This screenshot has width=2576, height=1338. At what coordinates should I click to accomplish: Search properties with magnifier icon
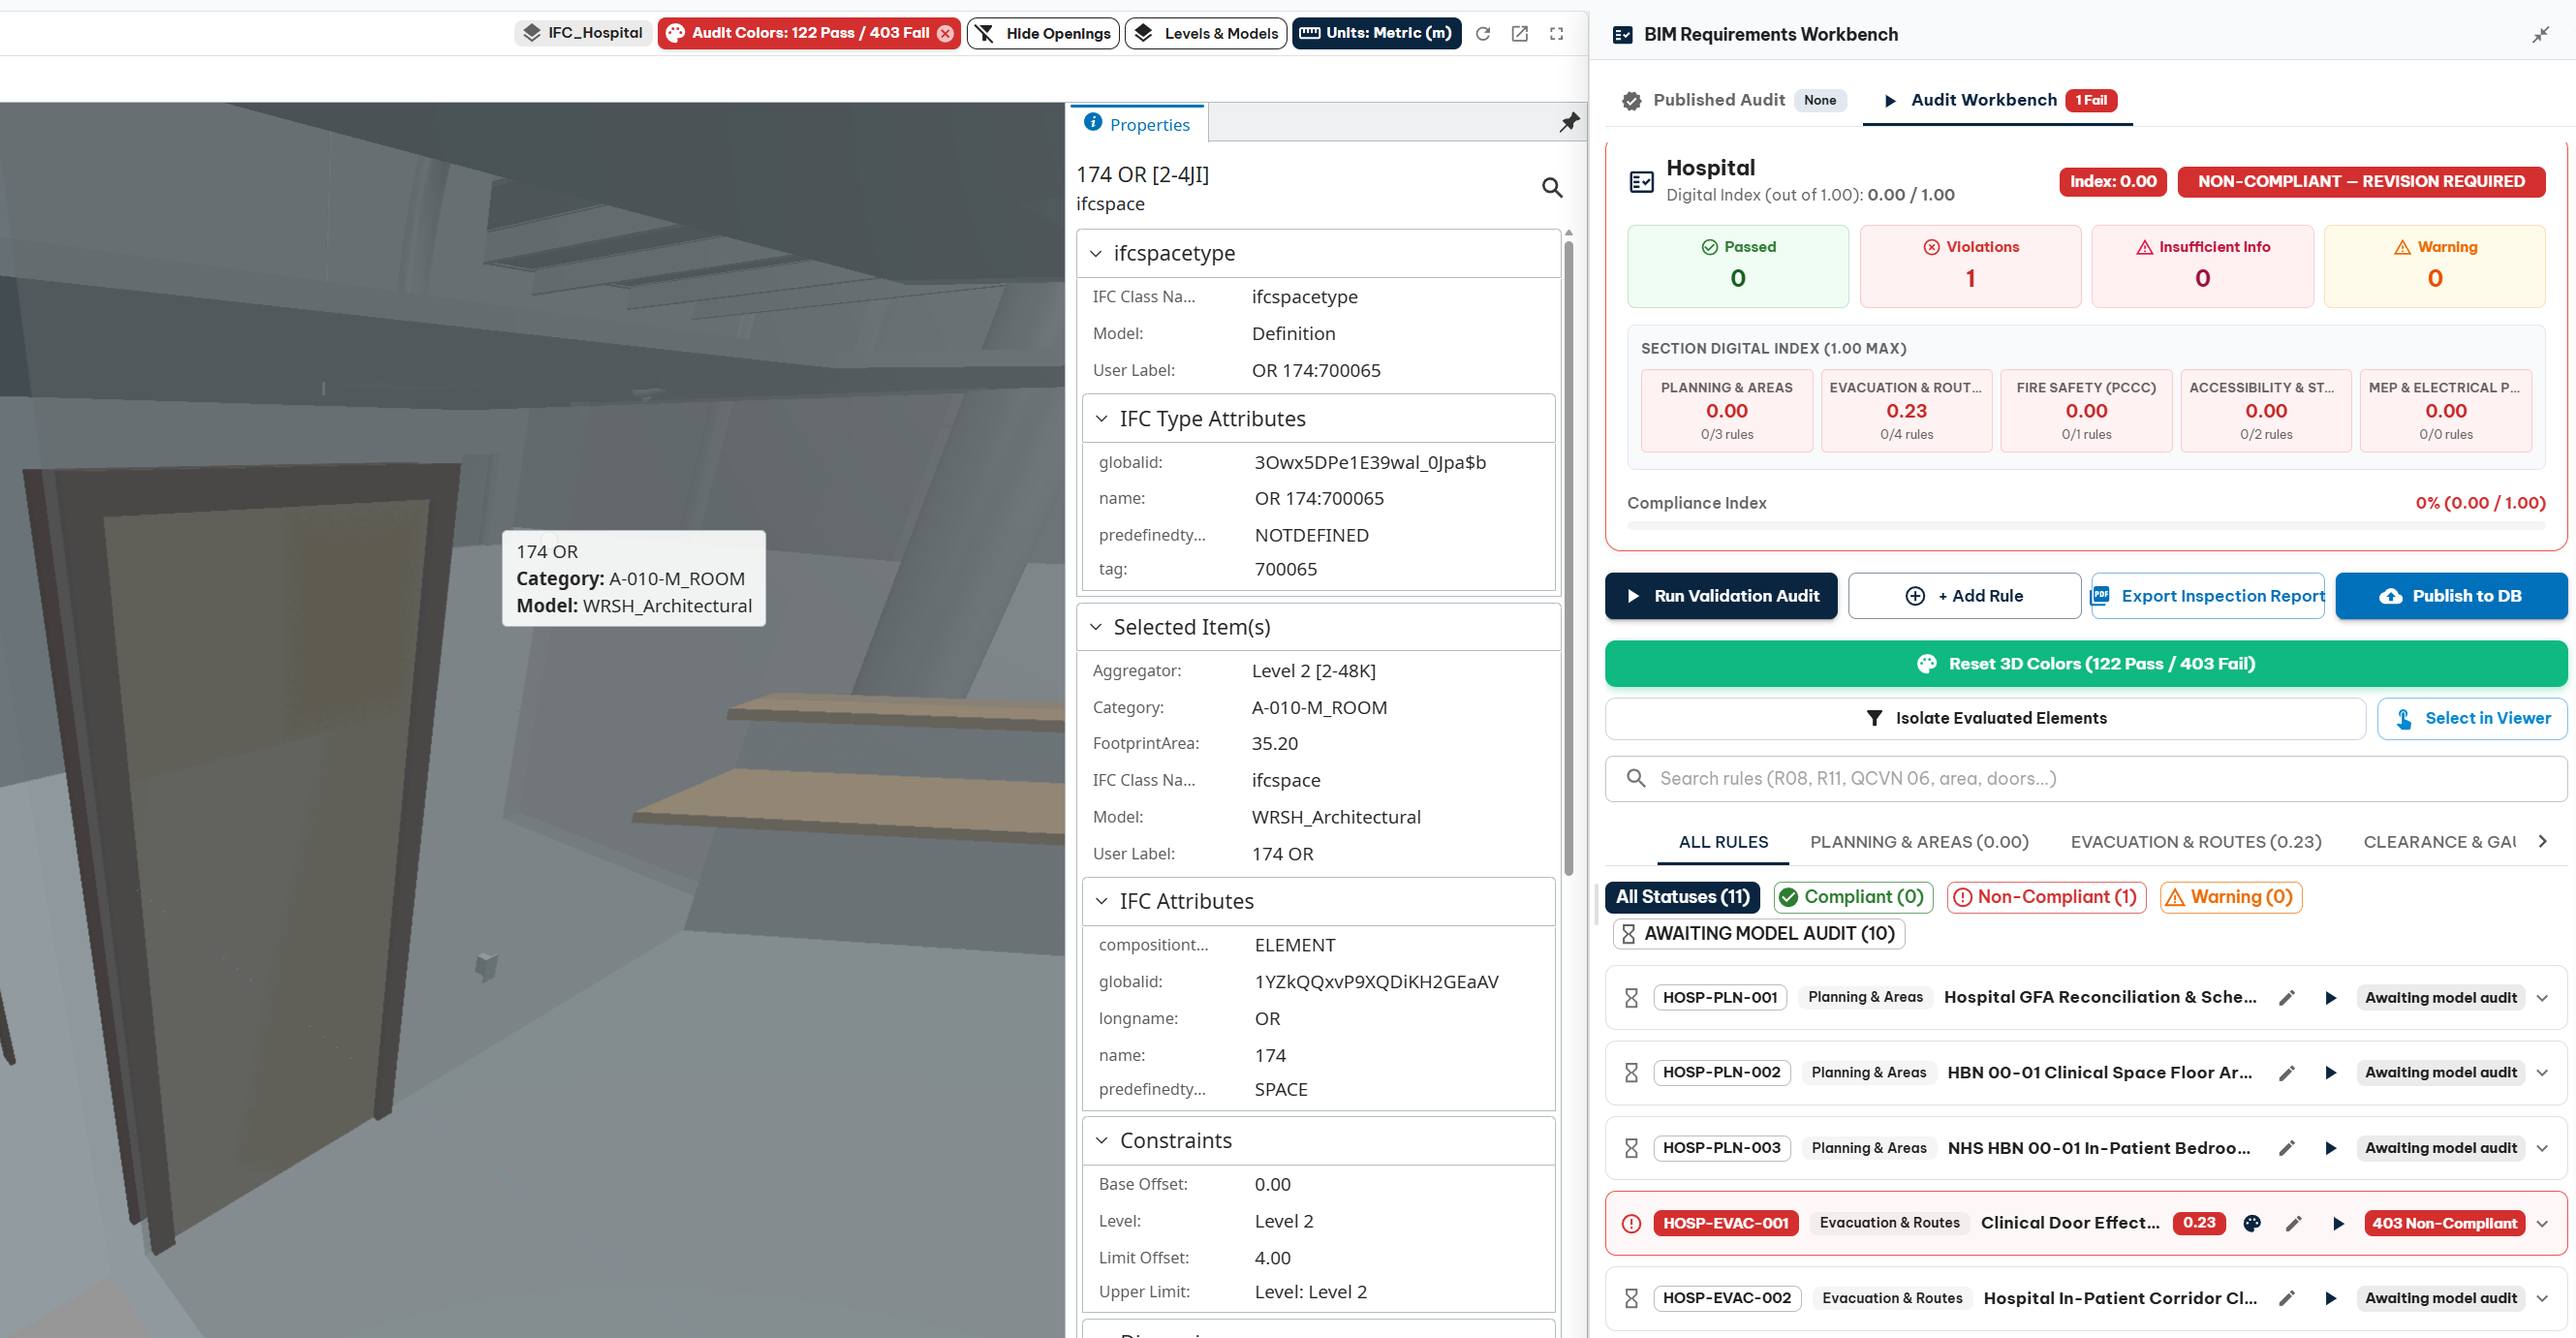click(x=1552, y=187)
